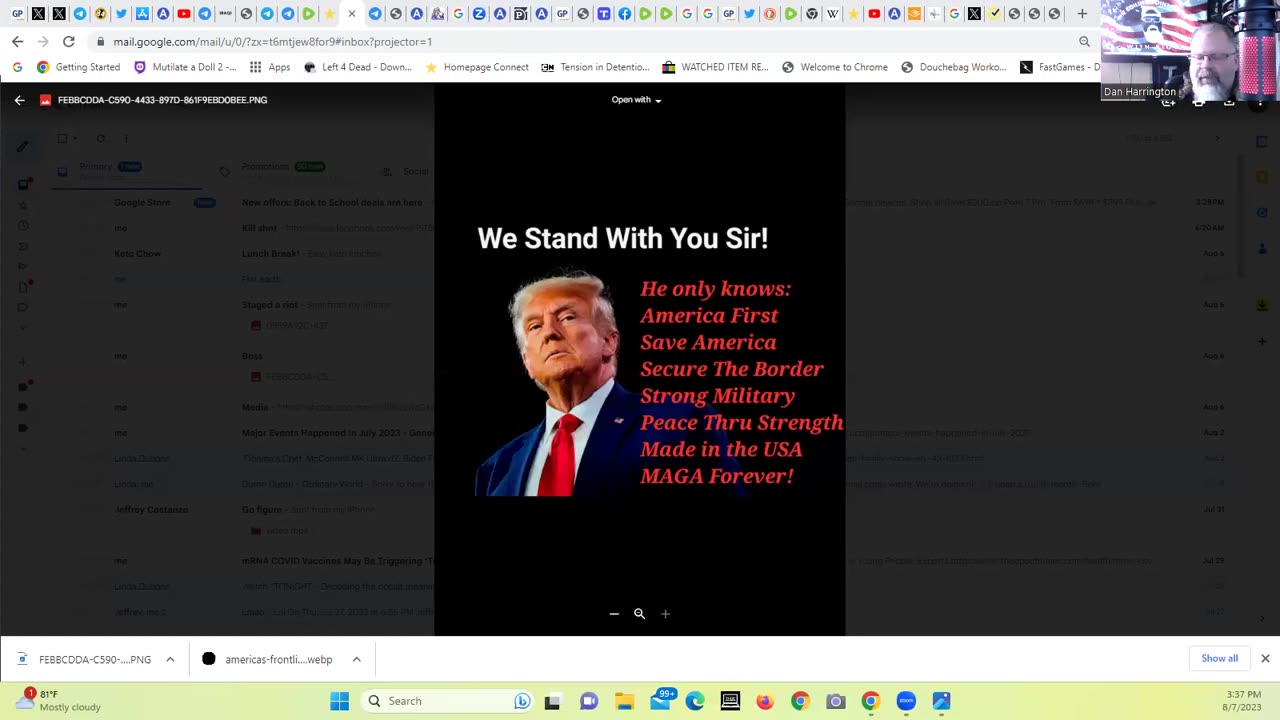
Task: Expand options for the FEBBCDDA PNG download
Action: pos(170,659)
